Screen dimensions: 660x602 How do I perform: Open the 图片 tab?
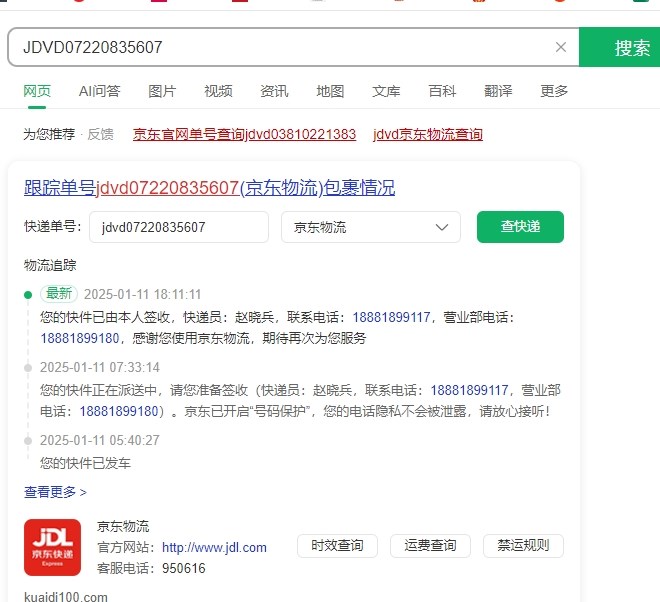pyautogui.click(x=162, y=91)
